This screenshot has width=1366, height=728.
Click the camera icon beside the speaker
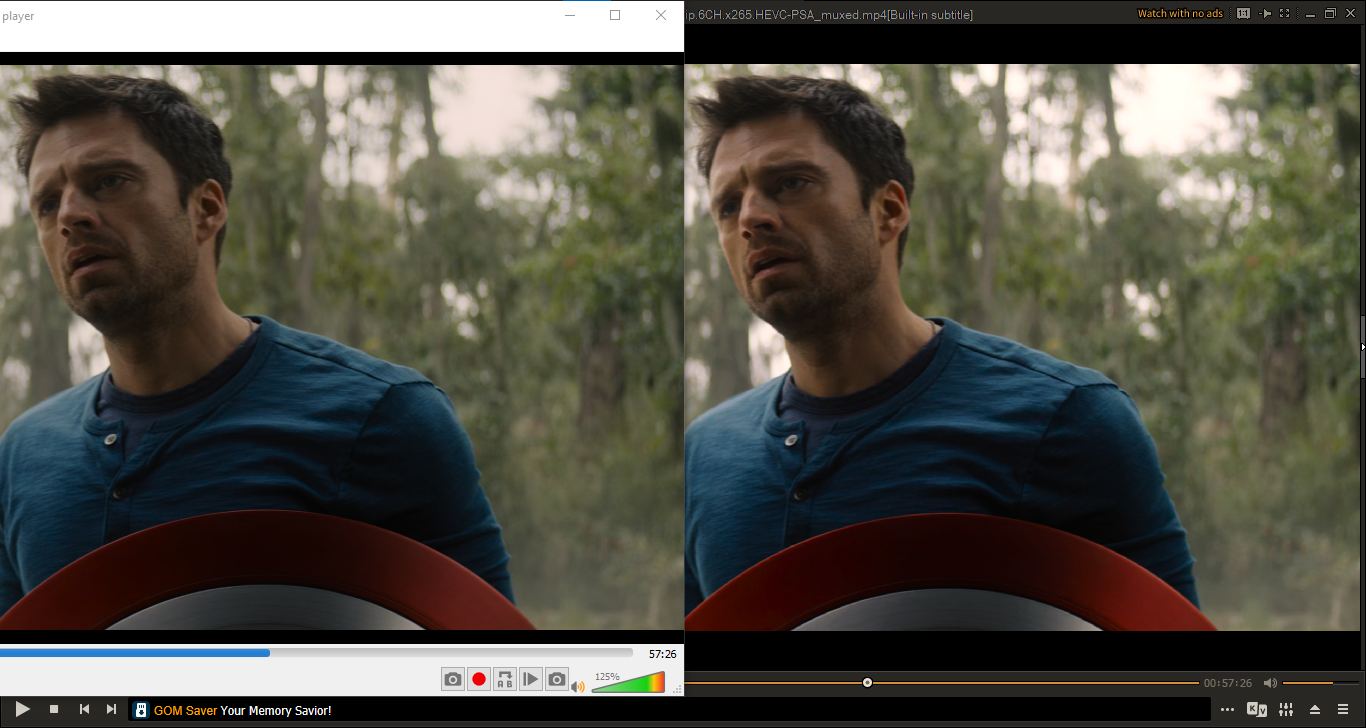[x=557, y=680]
